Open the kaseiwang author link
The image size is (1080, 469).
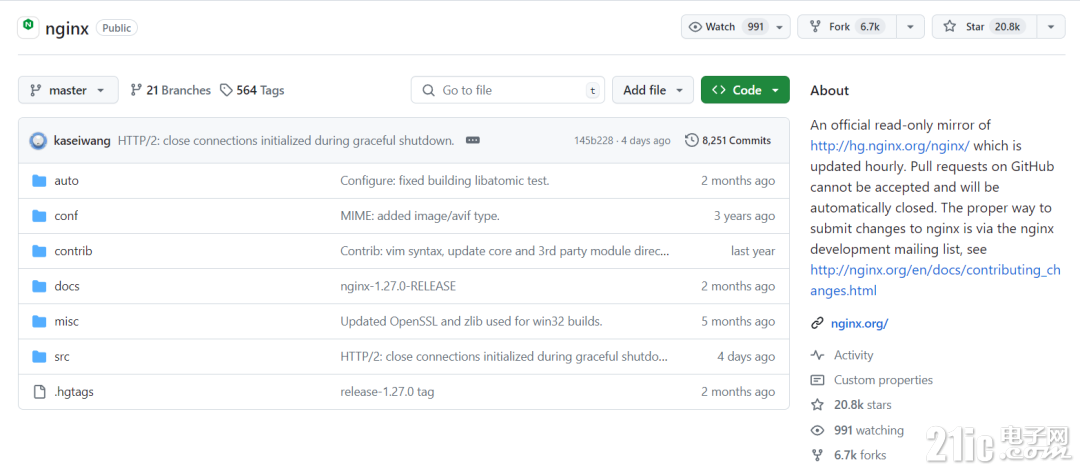pos(81,141)
